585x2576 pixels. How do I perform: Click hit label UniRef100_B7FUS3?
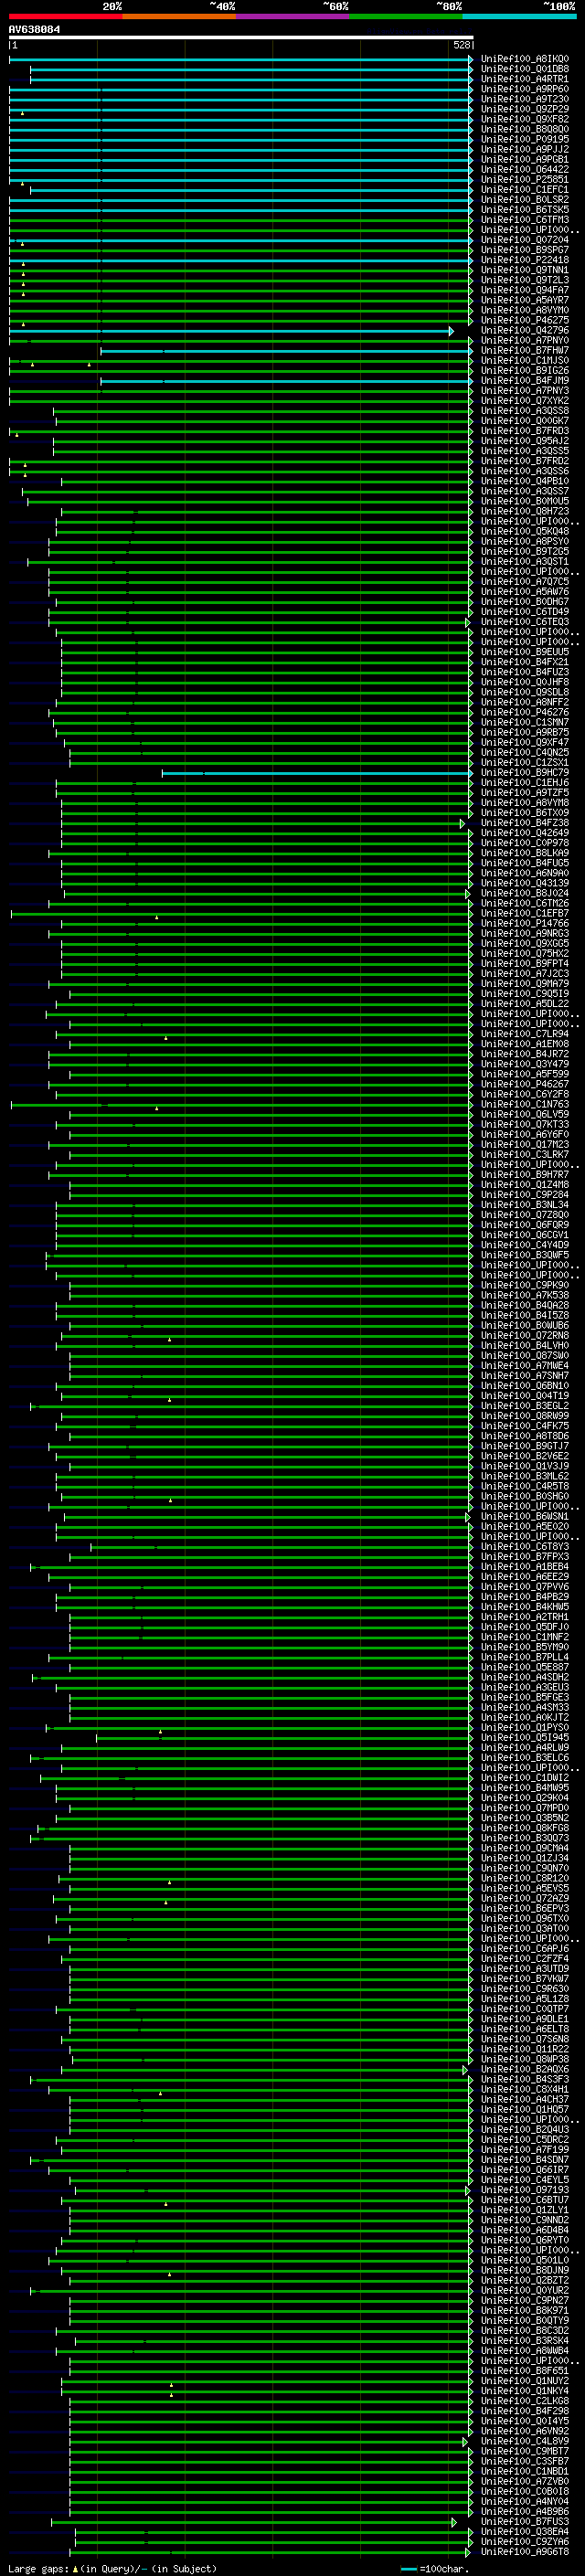524,2522
